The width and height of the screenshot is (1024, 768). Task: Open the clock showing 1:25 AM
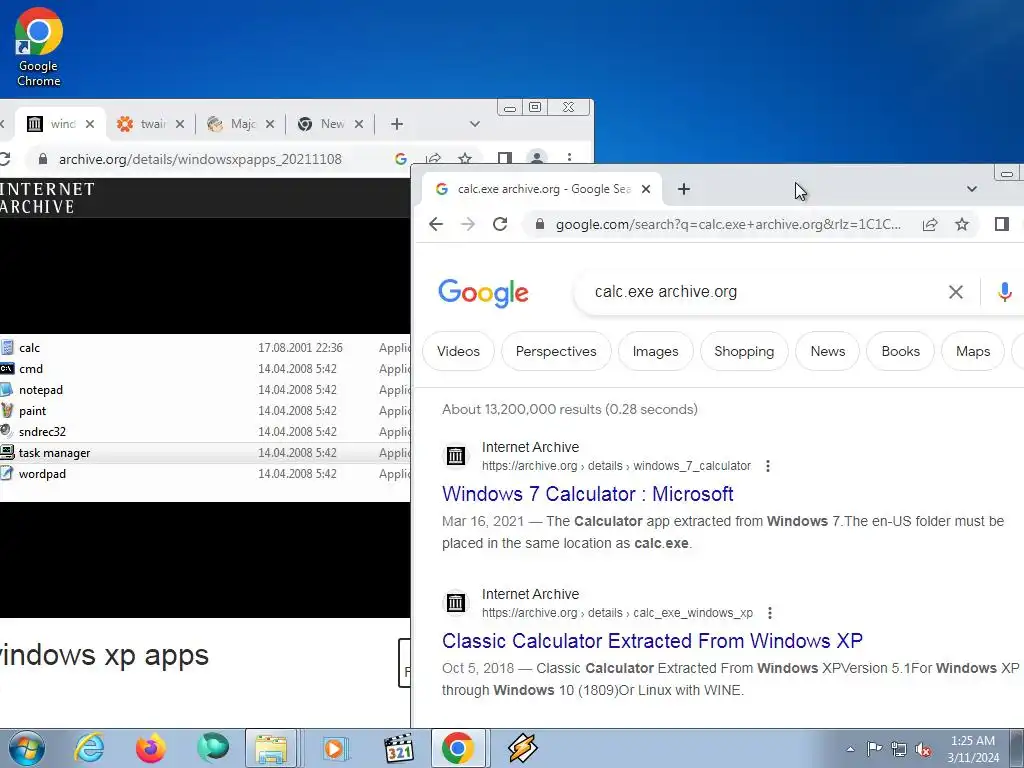tap(973, 749)
